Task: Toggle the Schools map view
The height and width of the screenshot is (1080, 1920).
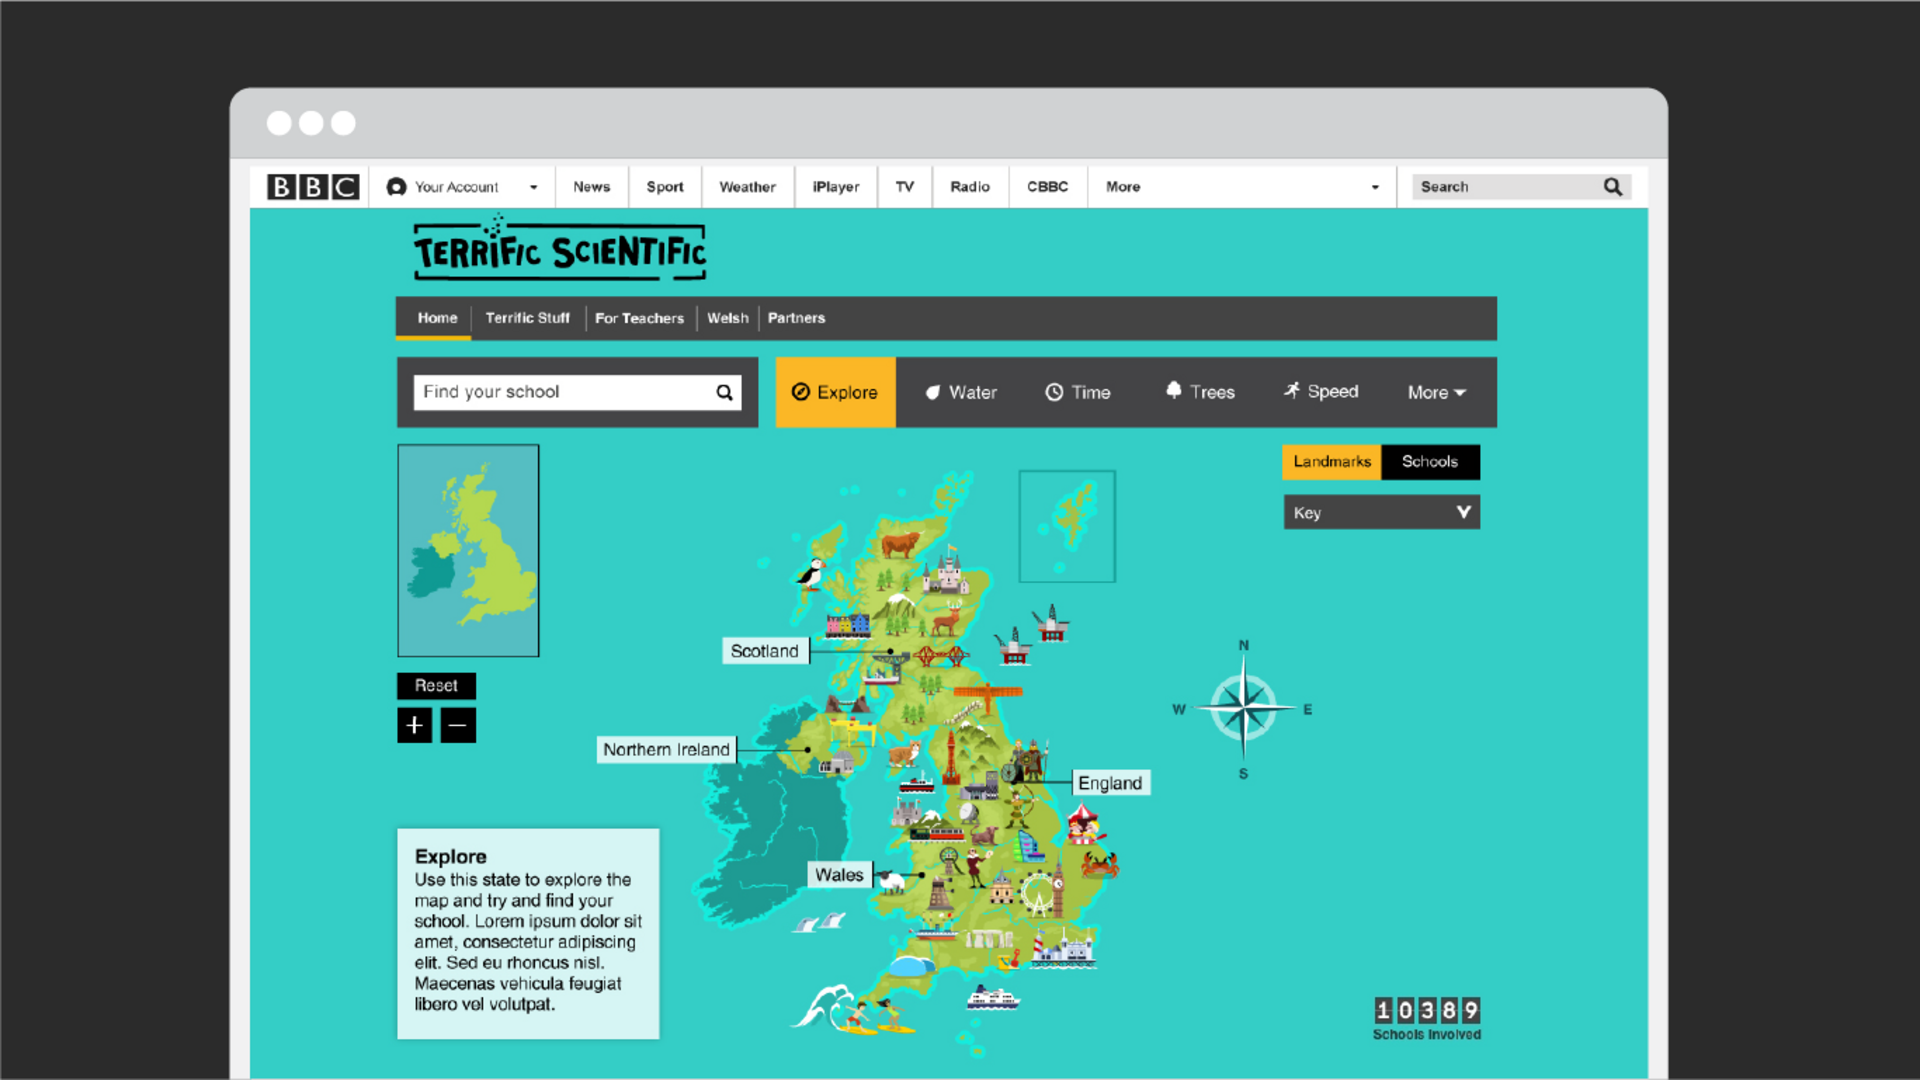Action: point(1430,462)
